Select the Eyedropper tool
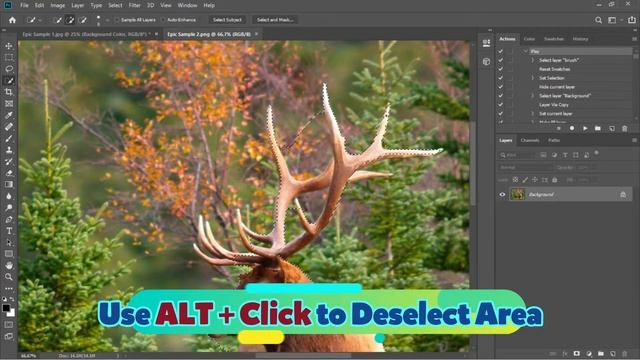 click(x=9, y=115)
